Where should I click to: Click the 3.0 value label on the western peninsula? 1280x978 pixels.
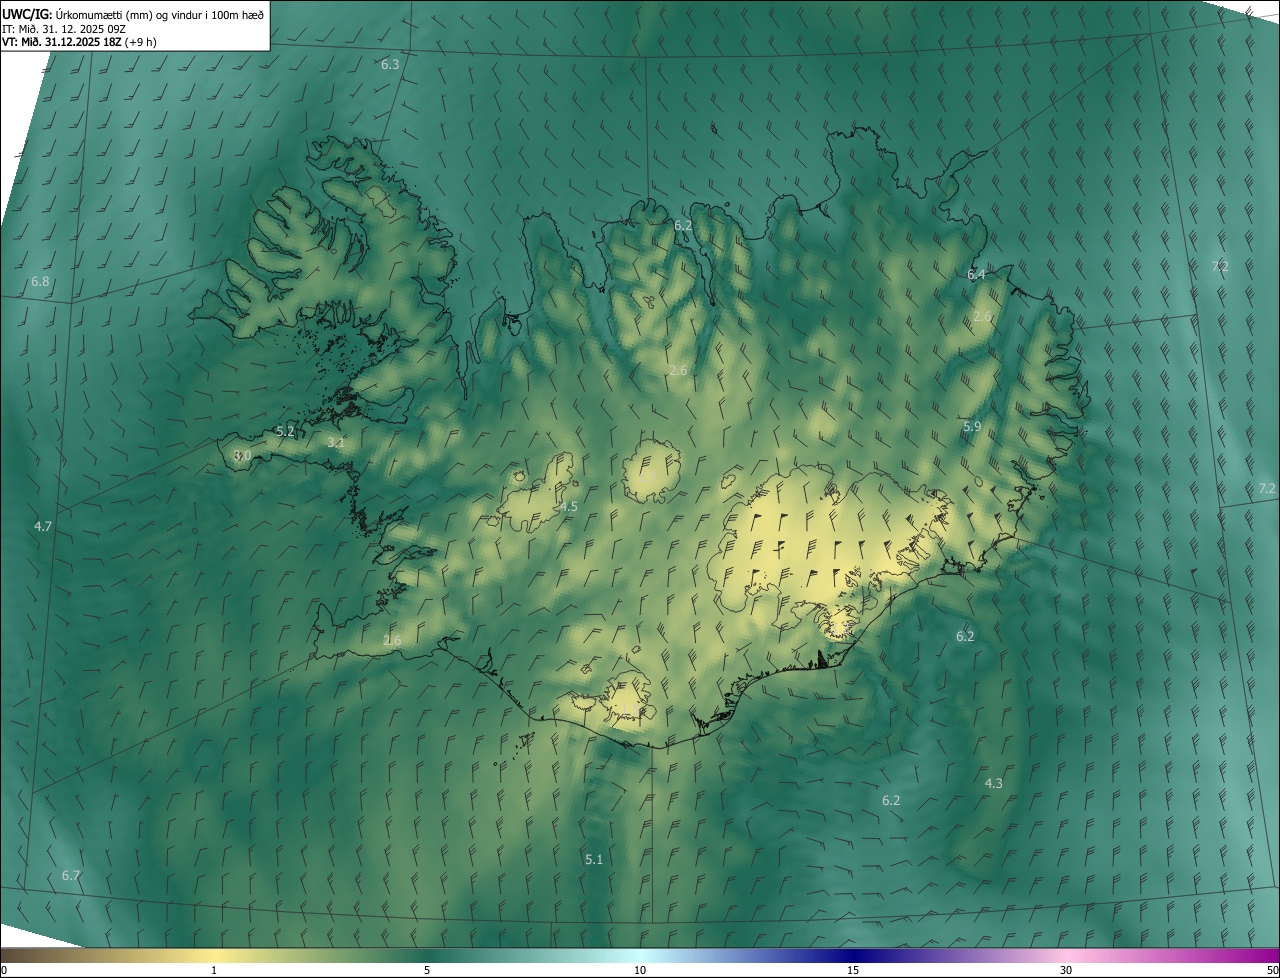(x=242, y=455)
